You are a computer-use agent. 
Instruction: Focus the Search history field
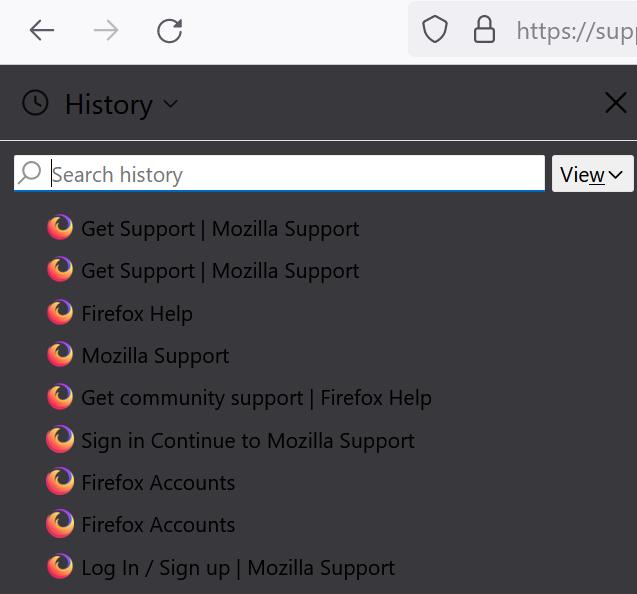click(279, 173)
